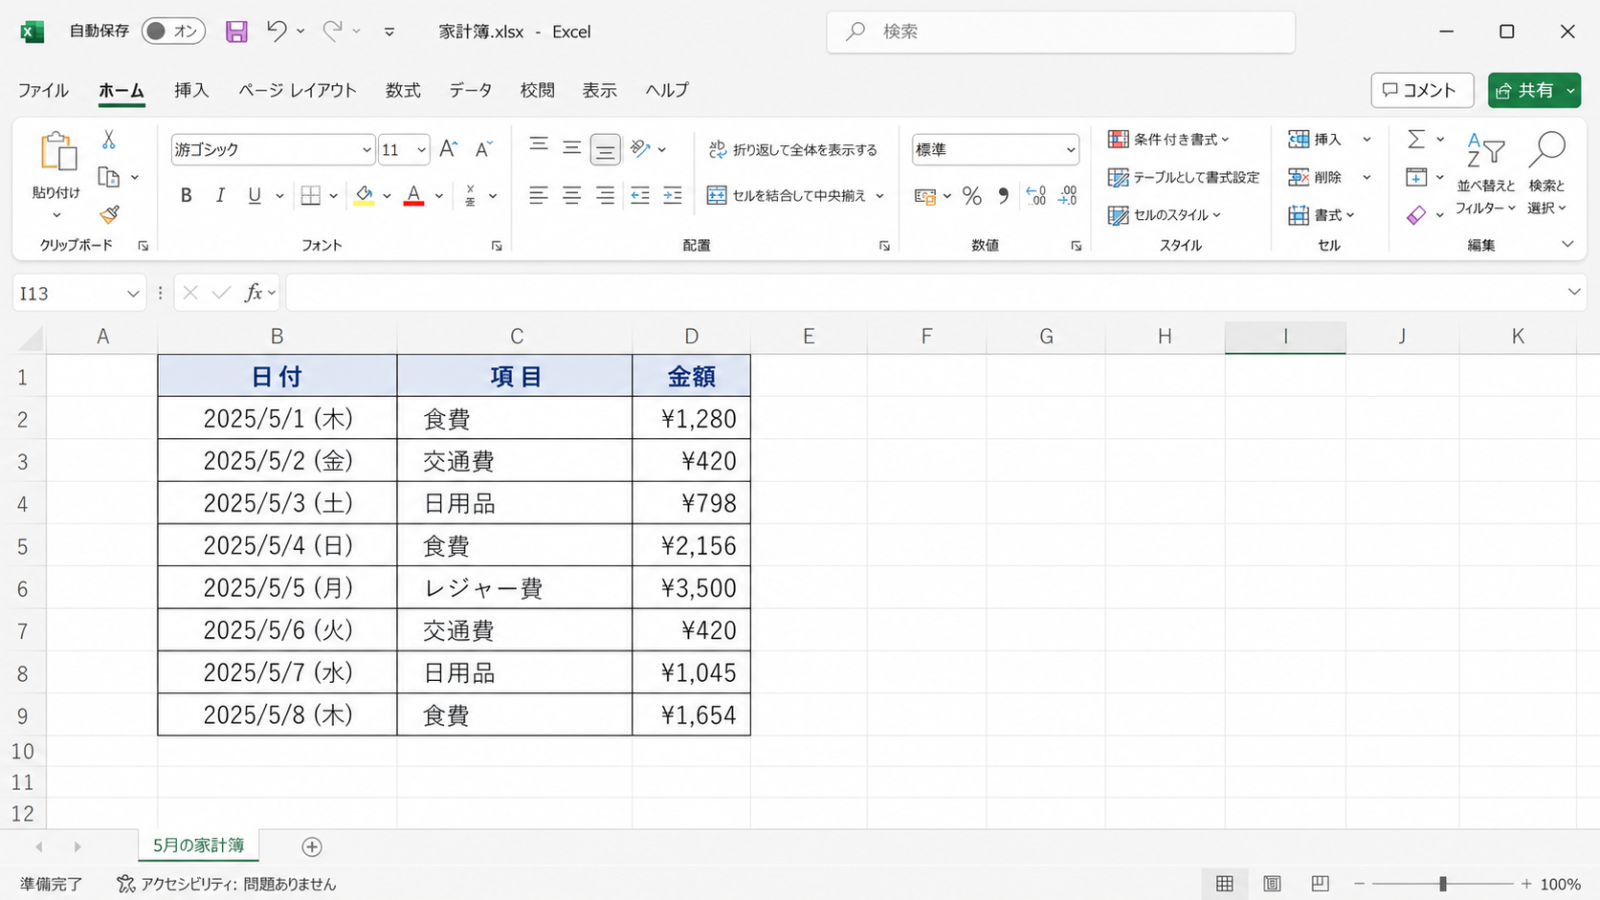Viewport: 1600px width, 900px height.
Task: Click テーブルとして書式設定 button
Action: pos(1184,177)
